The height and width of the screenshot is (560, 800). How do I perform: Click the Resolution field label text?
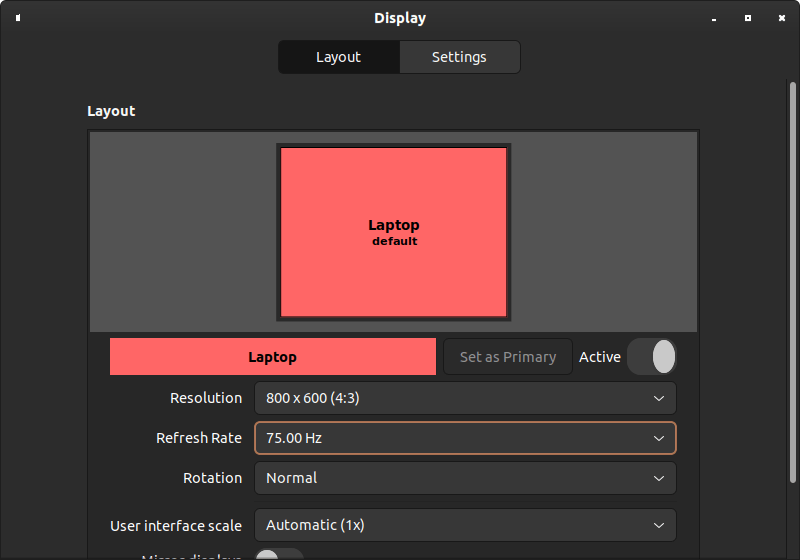click(206, 398)
